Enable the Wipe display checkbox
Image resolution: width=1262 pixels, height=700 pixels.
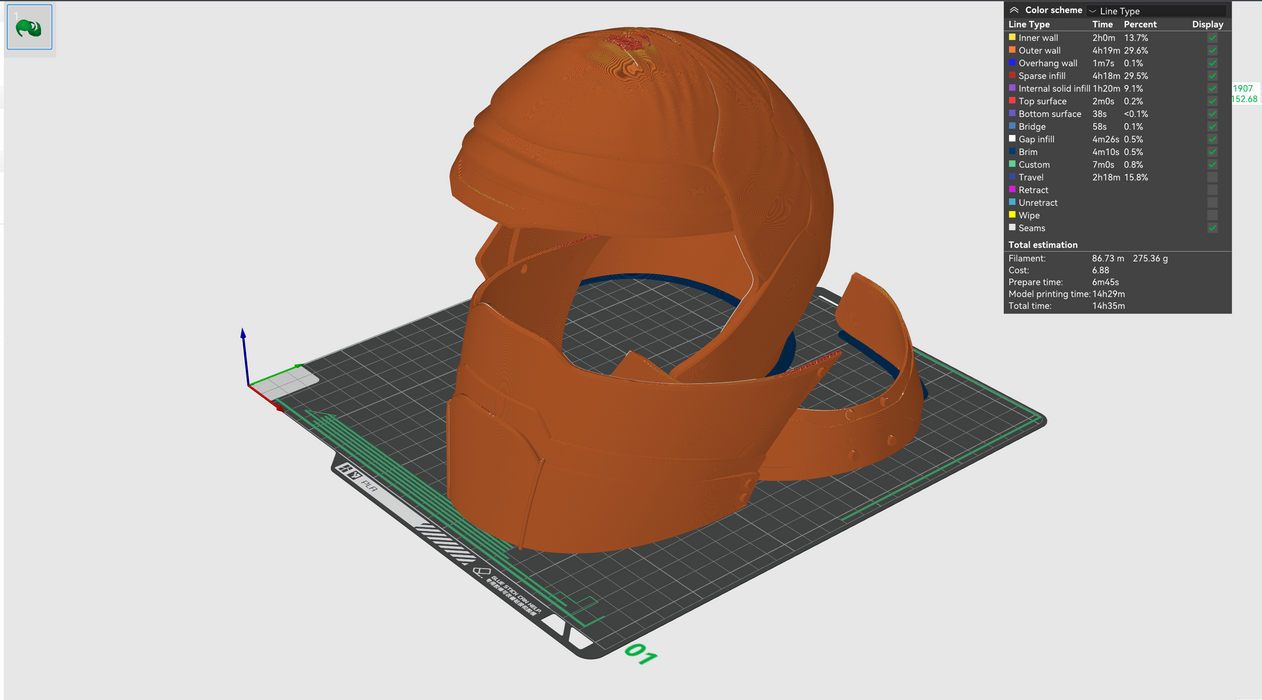click(x=1212, y=215)
